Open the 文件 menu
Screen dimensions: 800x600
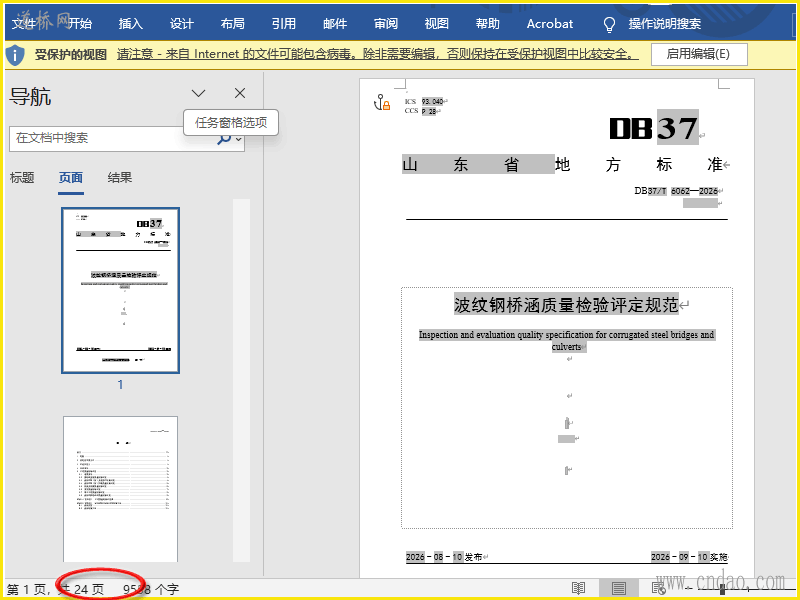point(23,23)
